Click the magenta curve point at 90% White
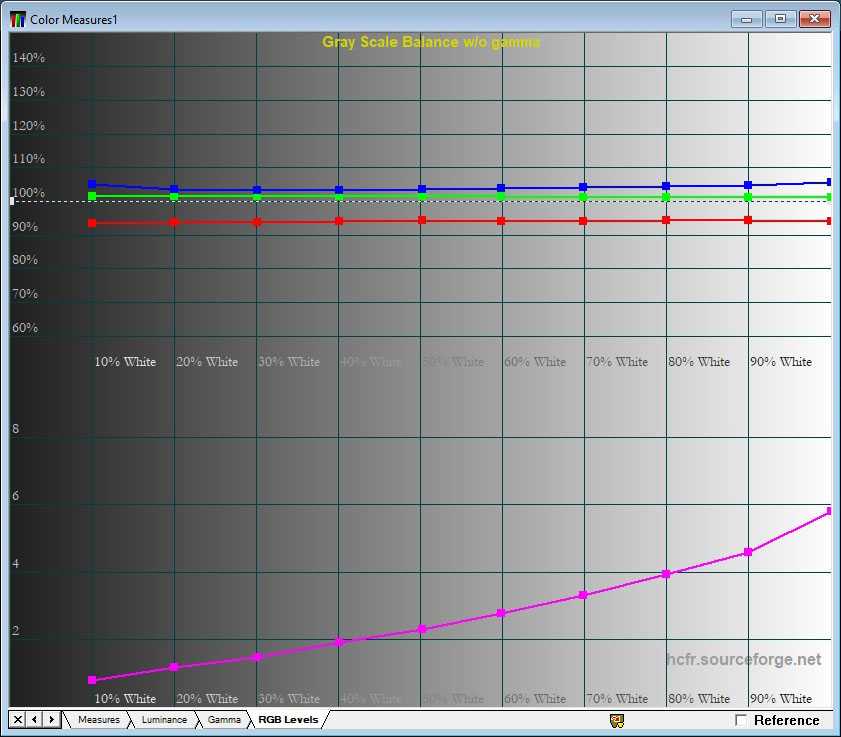 point(748,552)
